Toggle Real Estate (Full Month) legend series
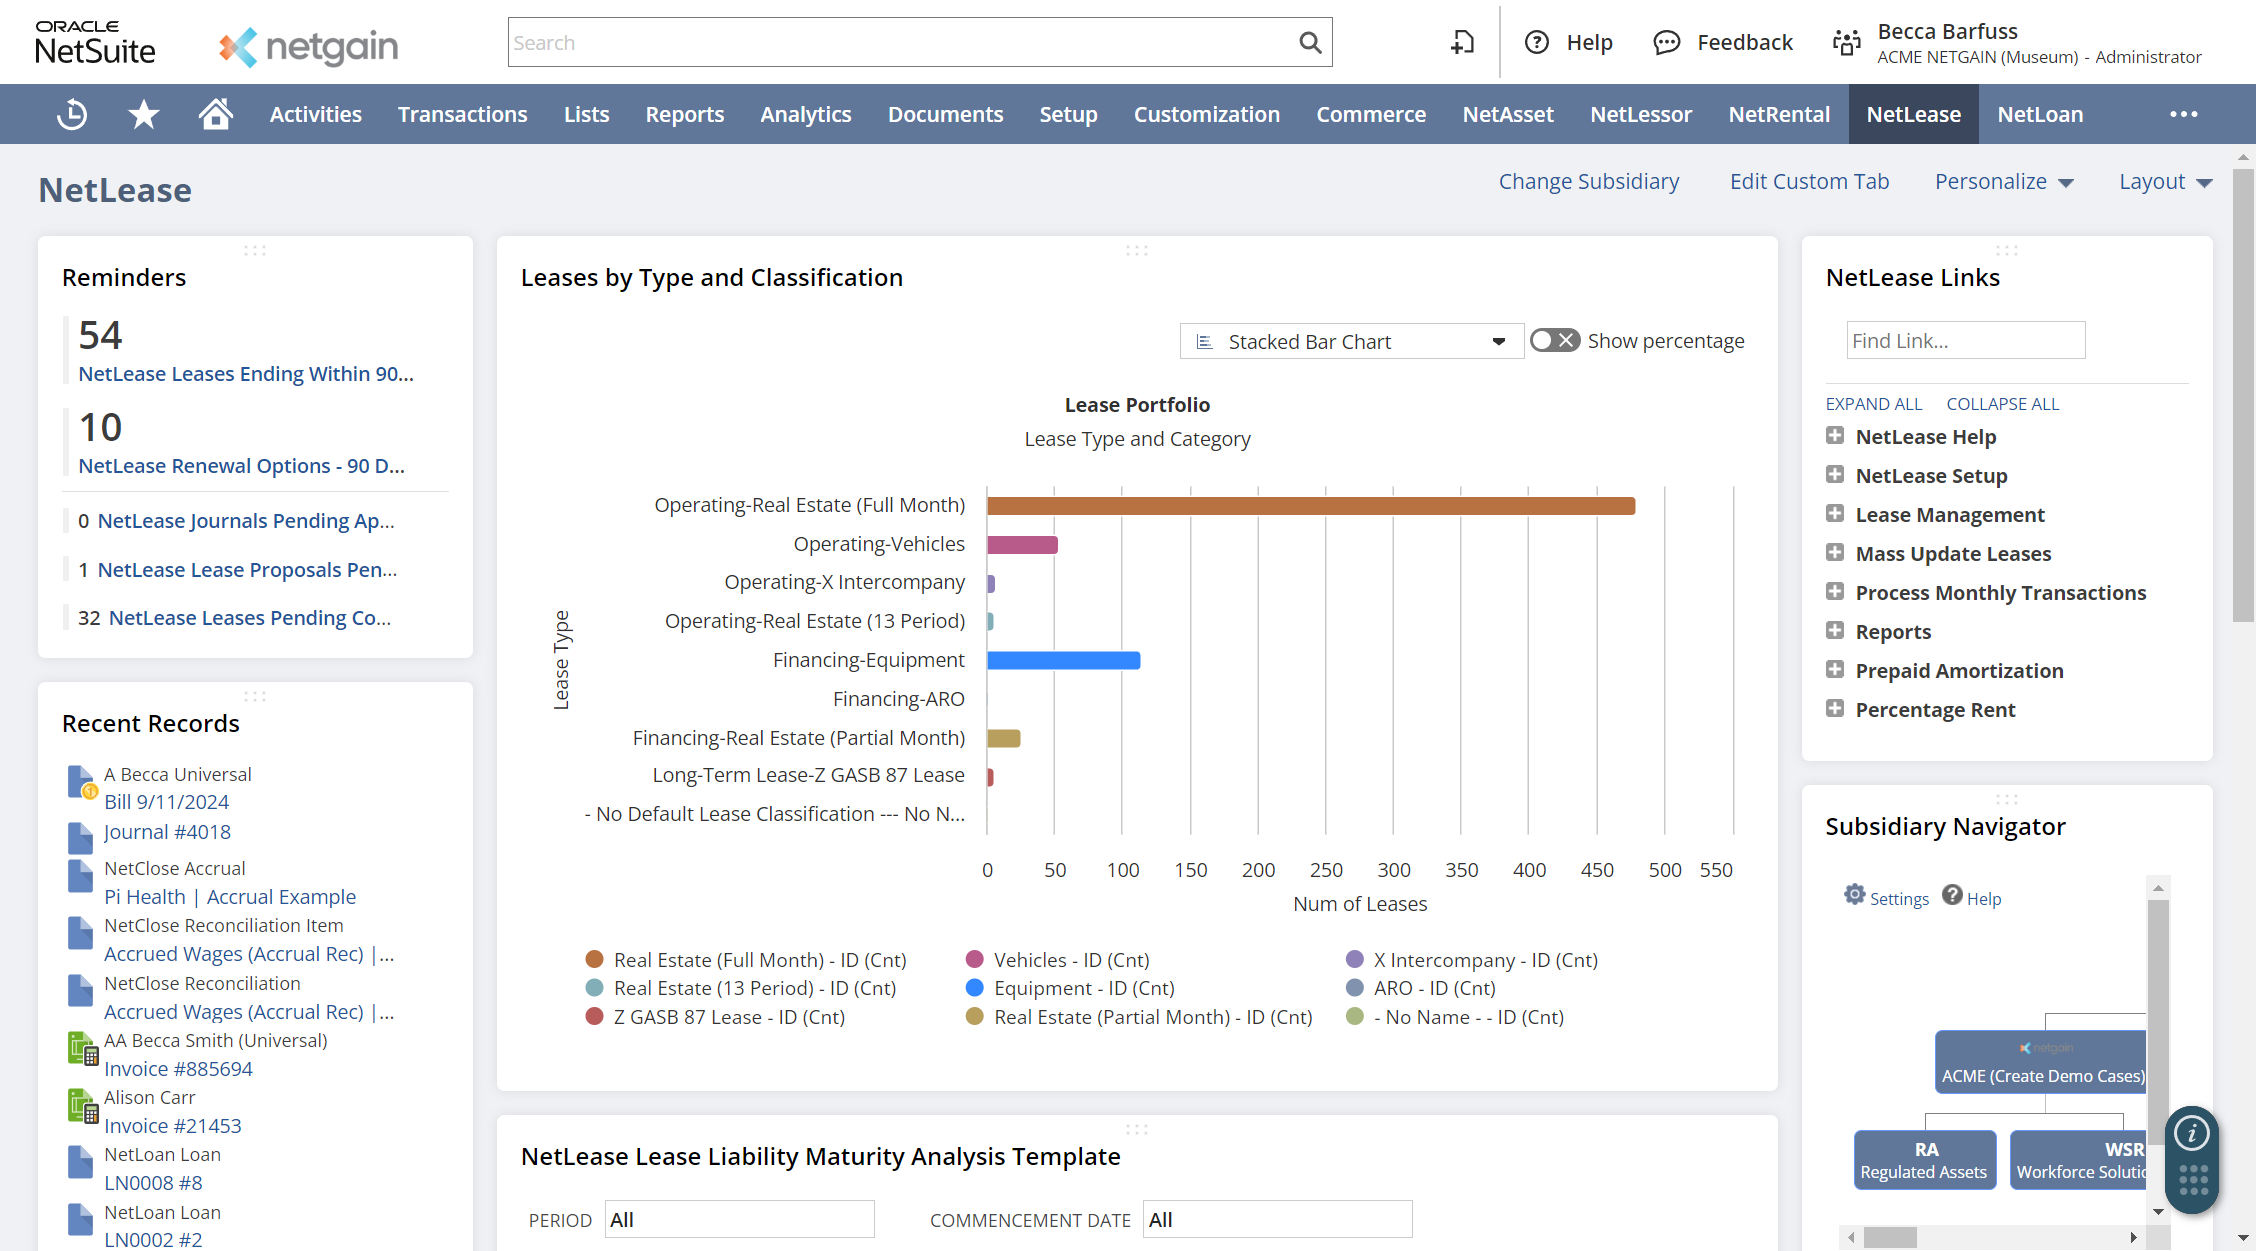2256x1251 pixels. point(746,959)
